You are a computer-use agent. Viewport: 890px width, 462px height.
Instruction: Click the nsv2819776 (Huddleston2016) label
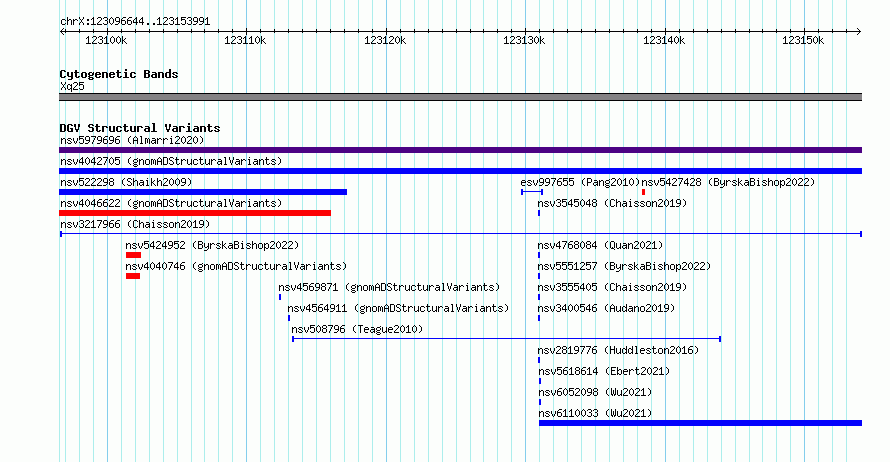click(618, 350)
